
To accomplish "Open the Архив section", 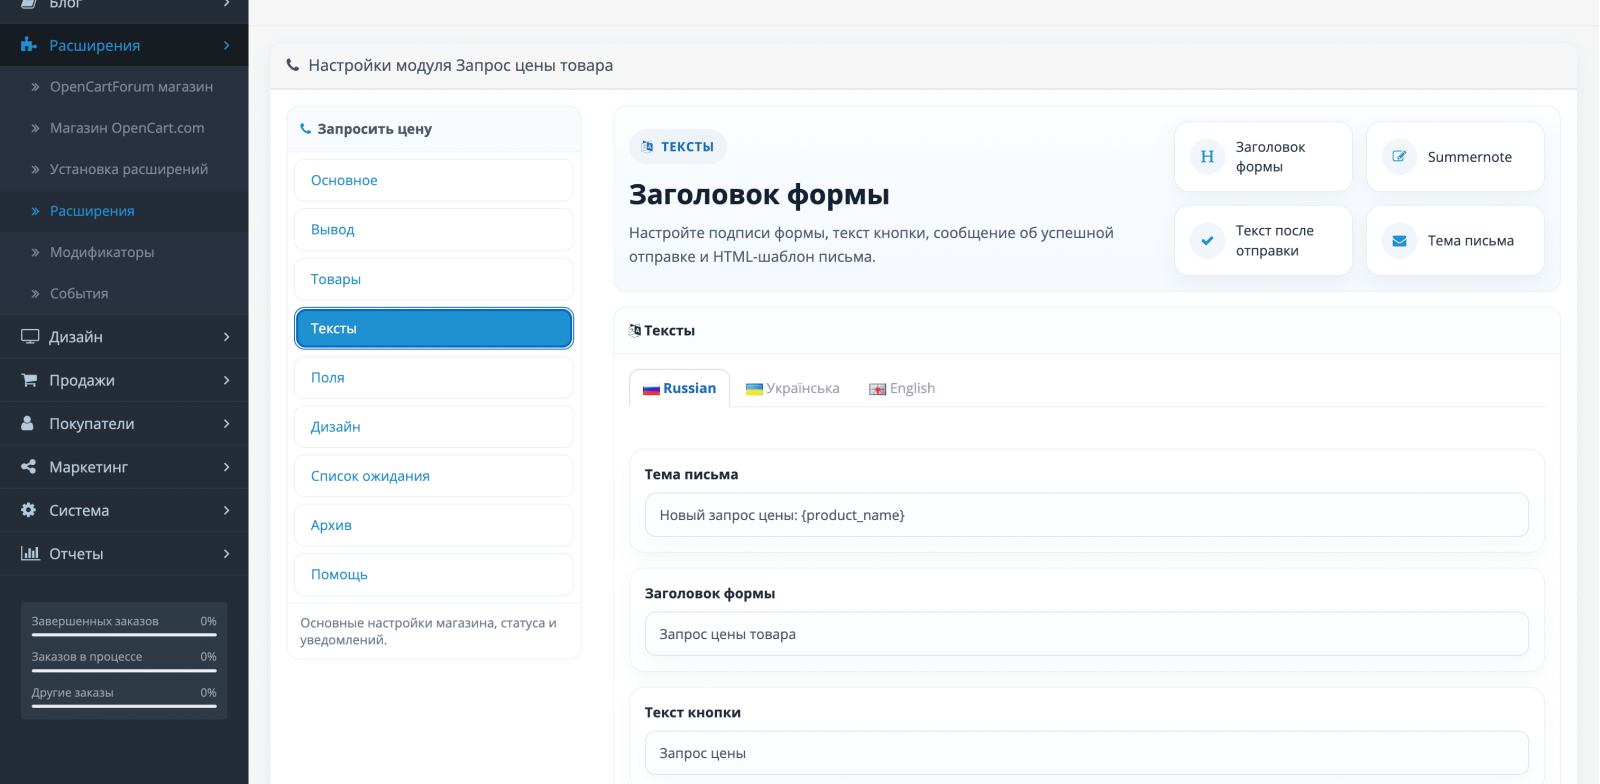I will point(434,525).
